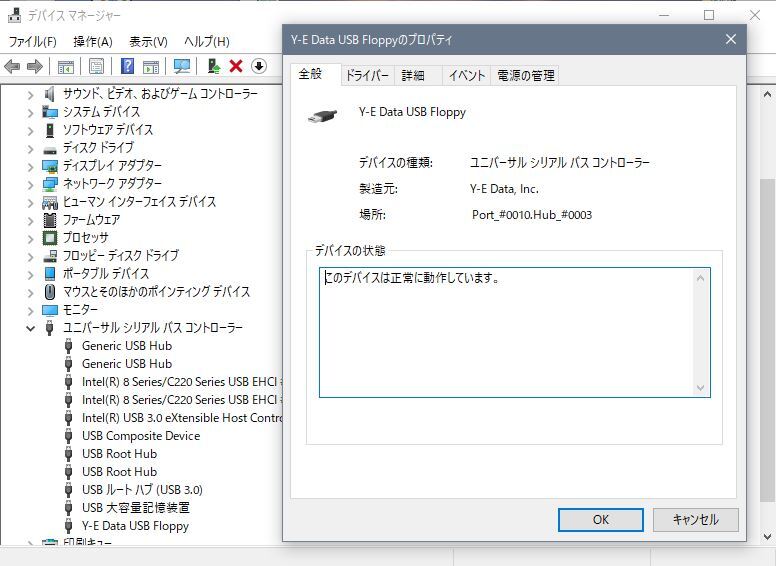Image resolution: width=776 pixels, height=566 pixels.
Task: Open the ファイル(F) menu
Action: click(33, 42)
